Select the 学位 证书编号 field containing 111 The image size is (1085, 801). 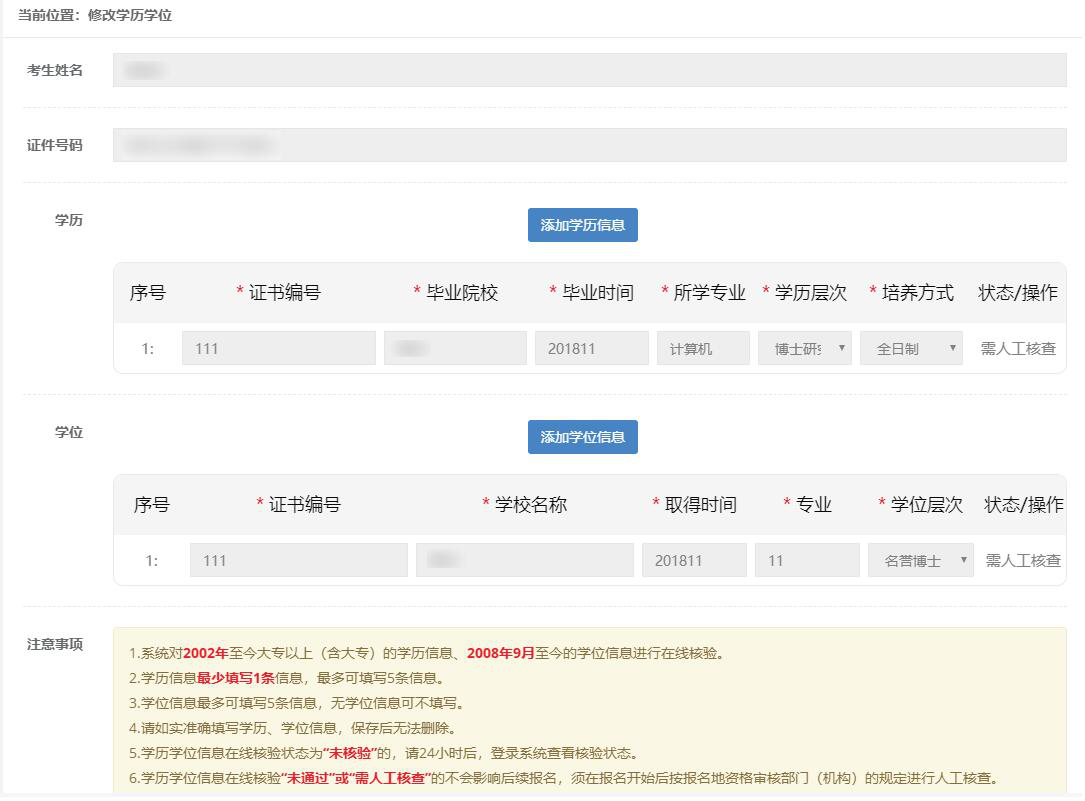click(298, 561)
